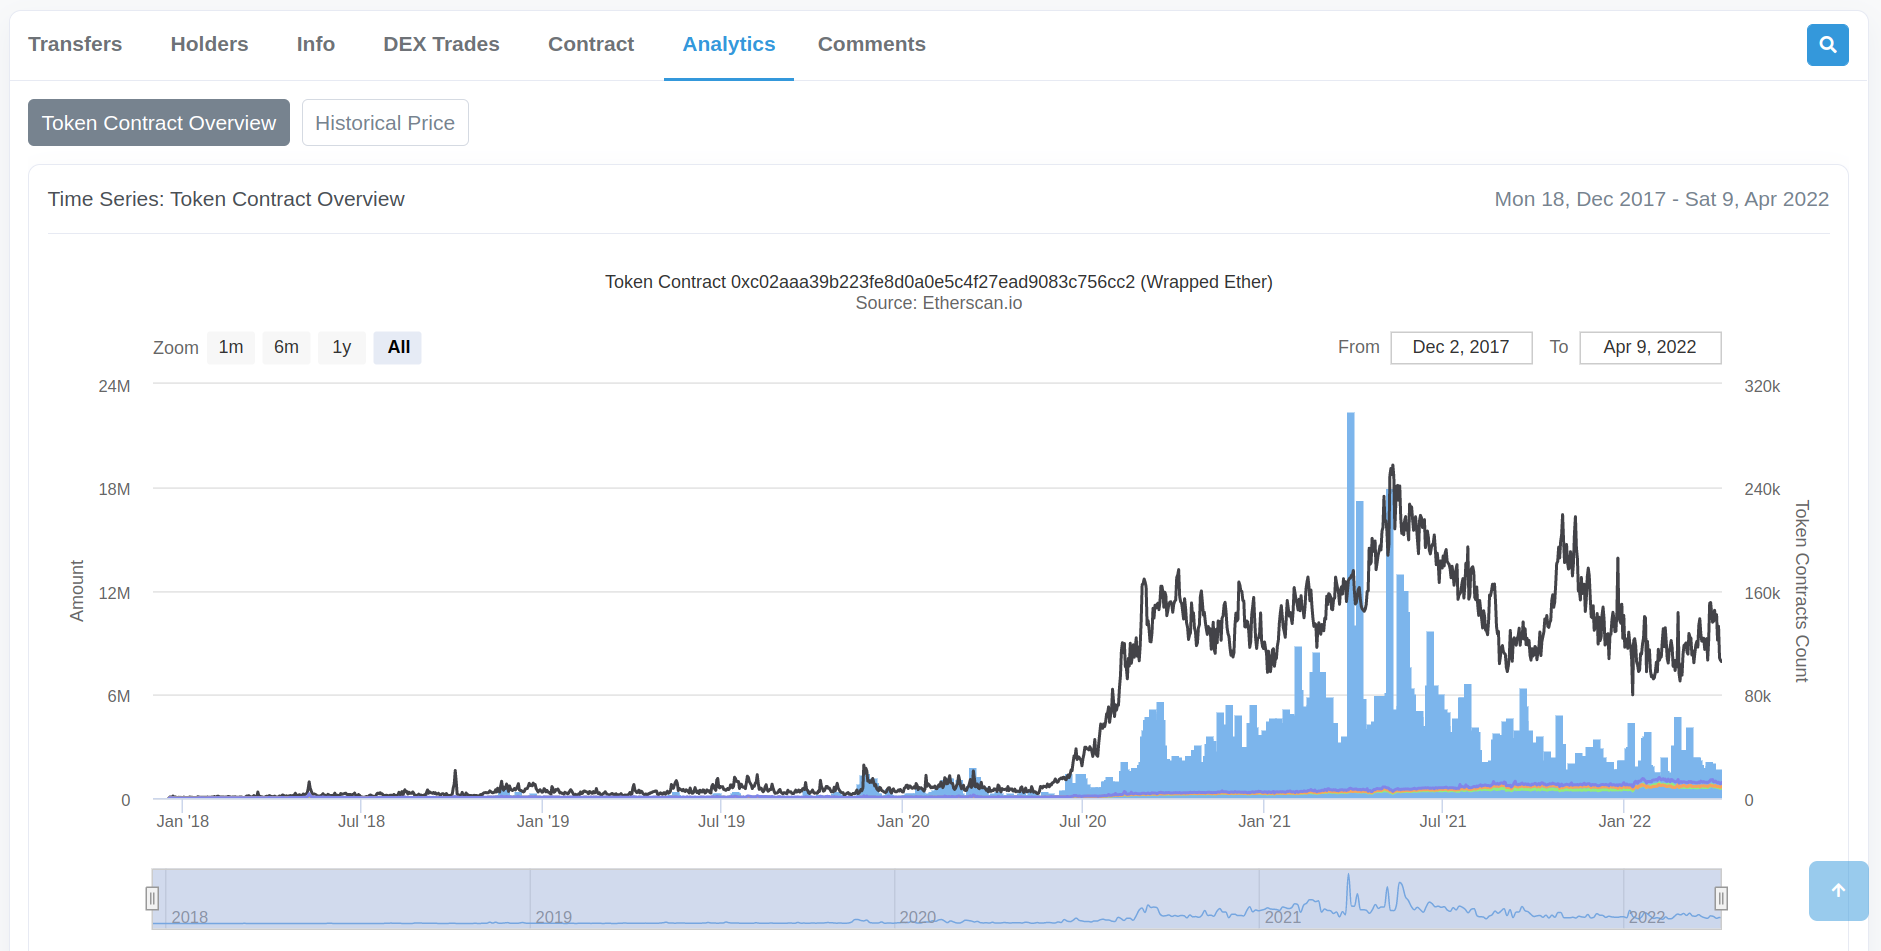
Task: Click the Token Contracts Count axis title
Action: [x=1801, y=591]
